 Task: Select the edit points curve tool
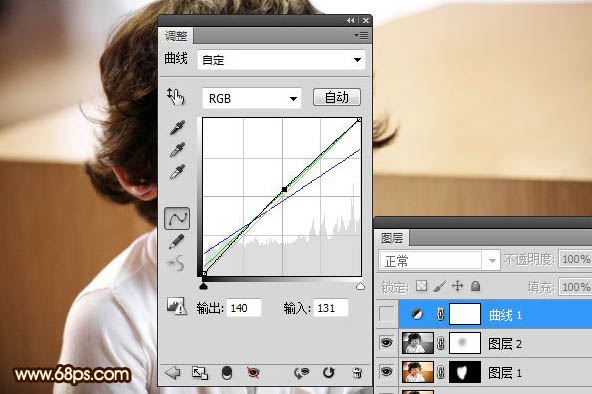click(x=177, y=219)
